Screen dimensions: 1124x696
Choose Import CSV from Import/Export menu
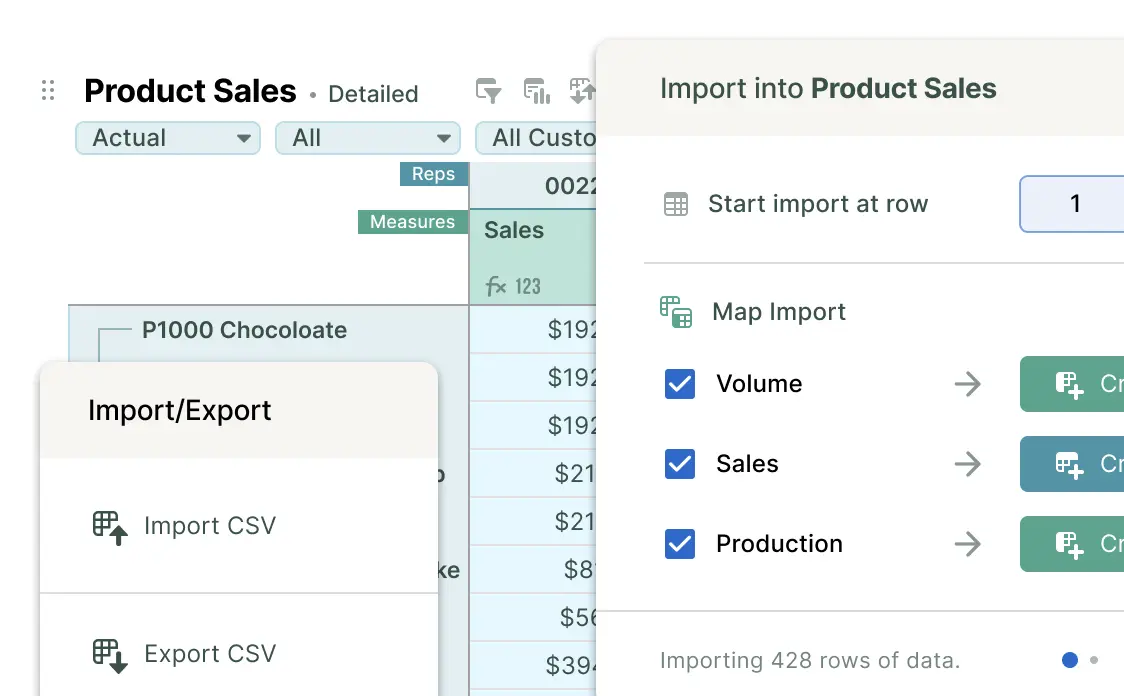tap(239, 526)
